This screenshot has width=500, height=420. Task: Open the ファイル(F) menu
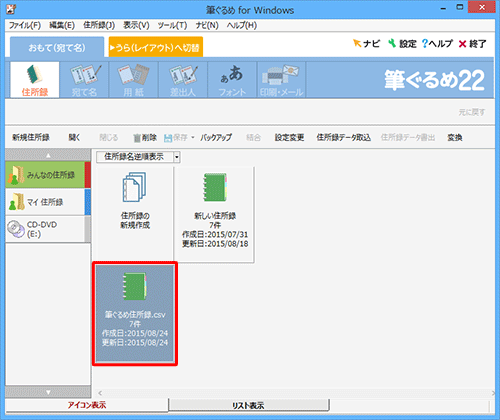[25, 25]
